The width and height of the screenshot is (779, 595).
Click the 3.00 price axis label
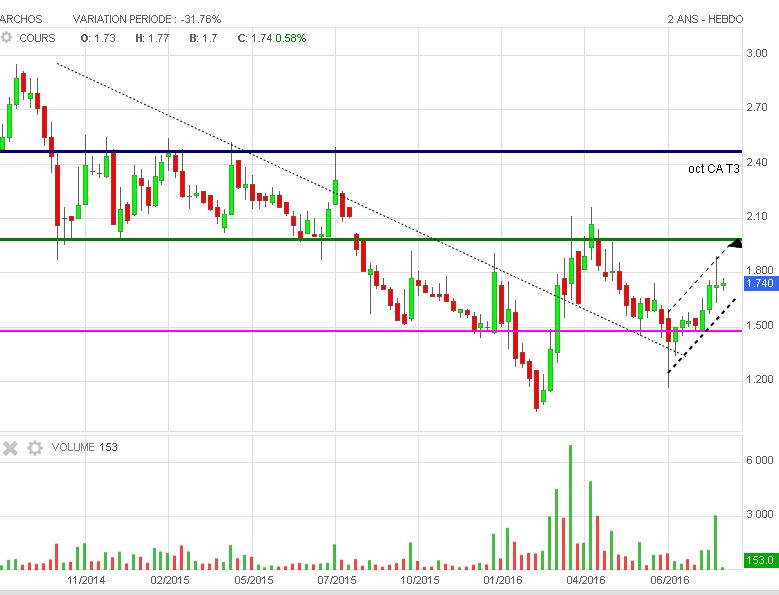point(757,54)
